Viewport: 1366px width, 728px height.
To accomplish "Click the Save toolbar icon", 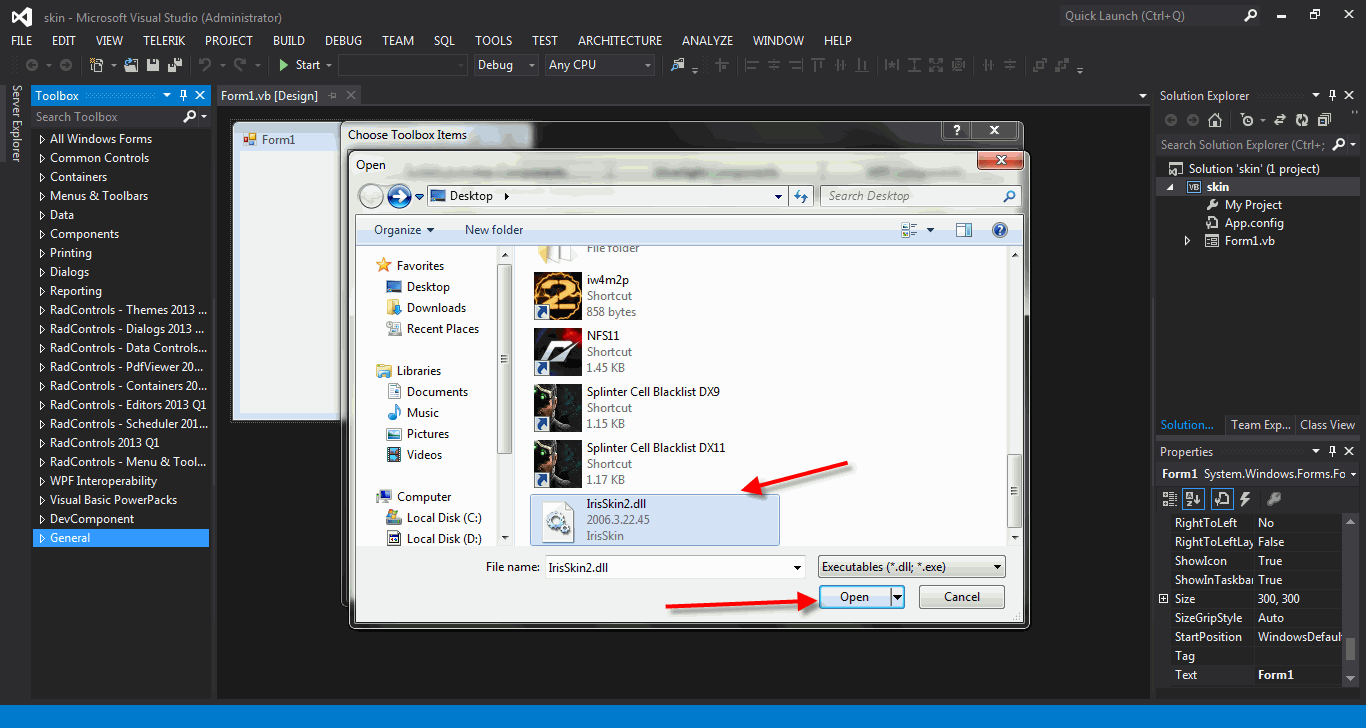I will click(x=154, y=65).
